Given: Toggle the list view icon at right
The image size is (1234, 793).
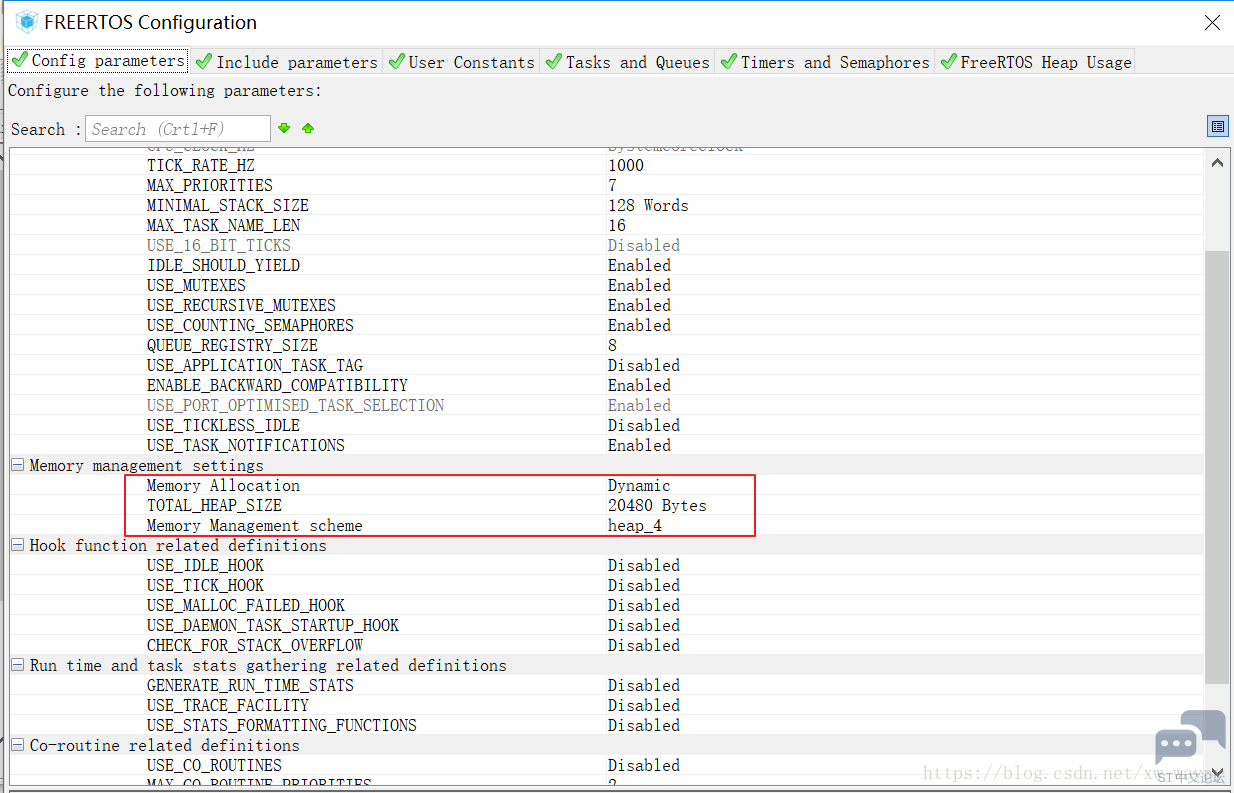Looking at the screenshot, I should [x=1217, y=126].
